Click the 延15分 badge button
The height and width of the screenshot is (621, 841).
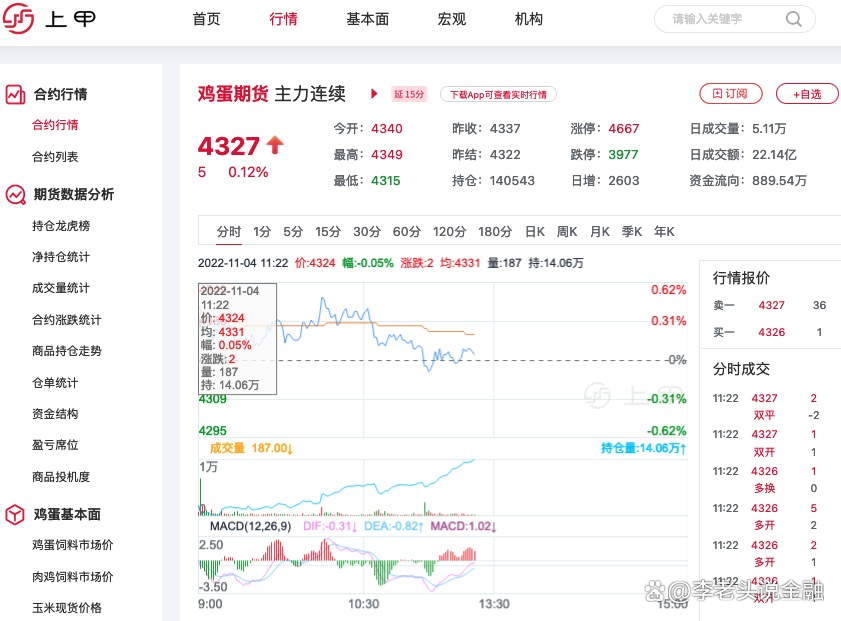click(408, 94)
